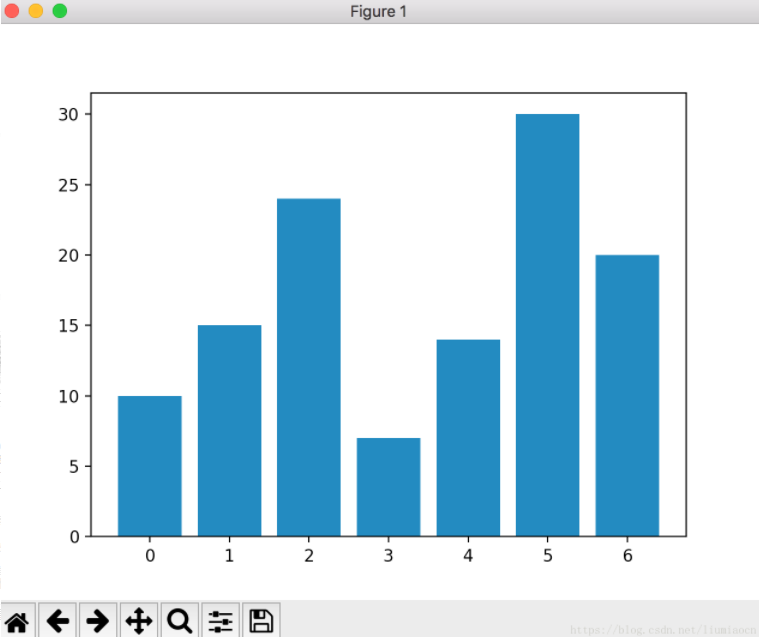Save the figure with floppy icon
The width and height of the screenshot is (759, 637).
coord(261,622)
